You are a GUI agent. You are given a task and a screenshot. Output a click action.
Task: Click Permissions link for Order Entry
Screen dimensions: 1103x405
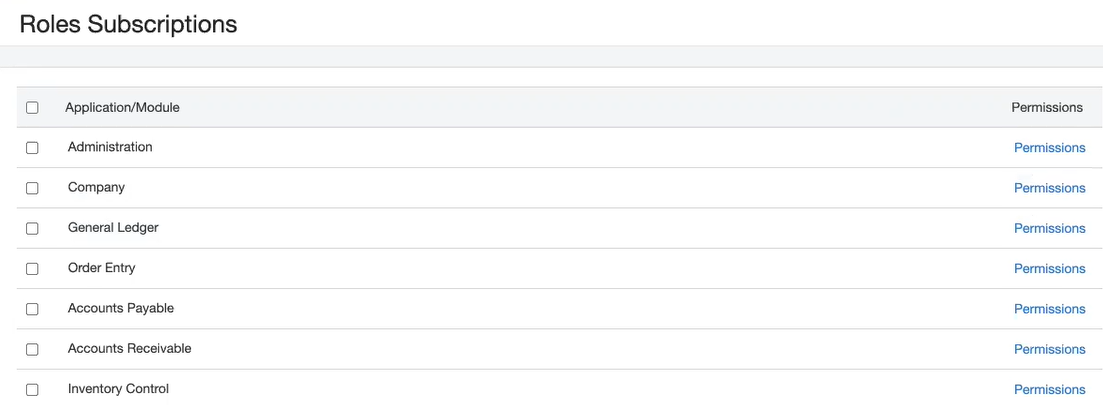coord(1049,269)
